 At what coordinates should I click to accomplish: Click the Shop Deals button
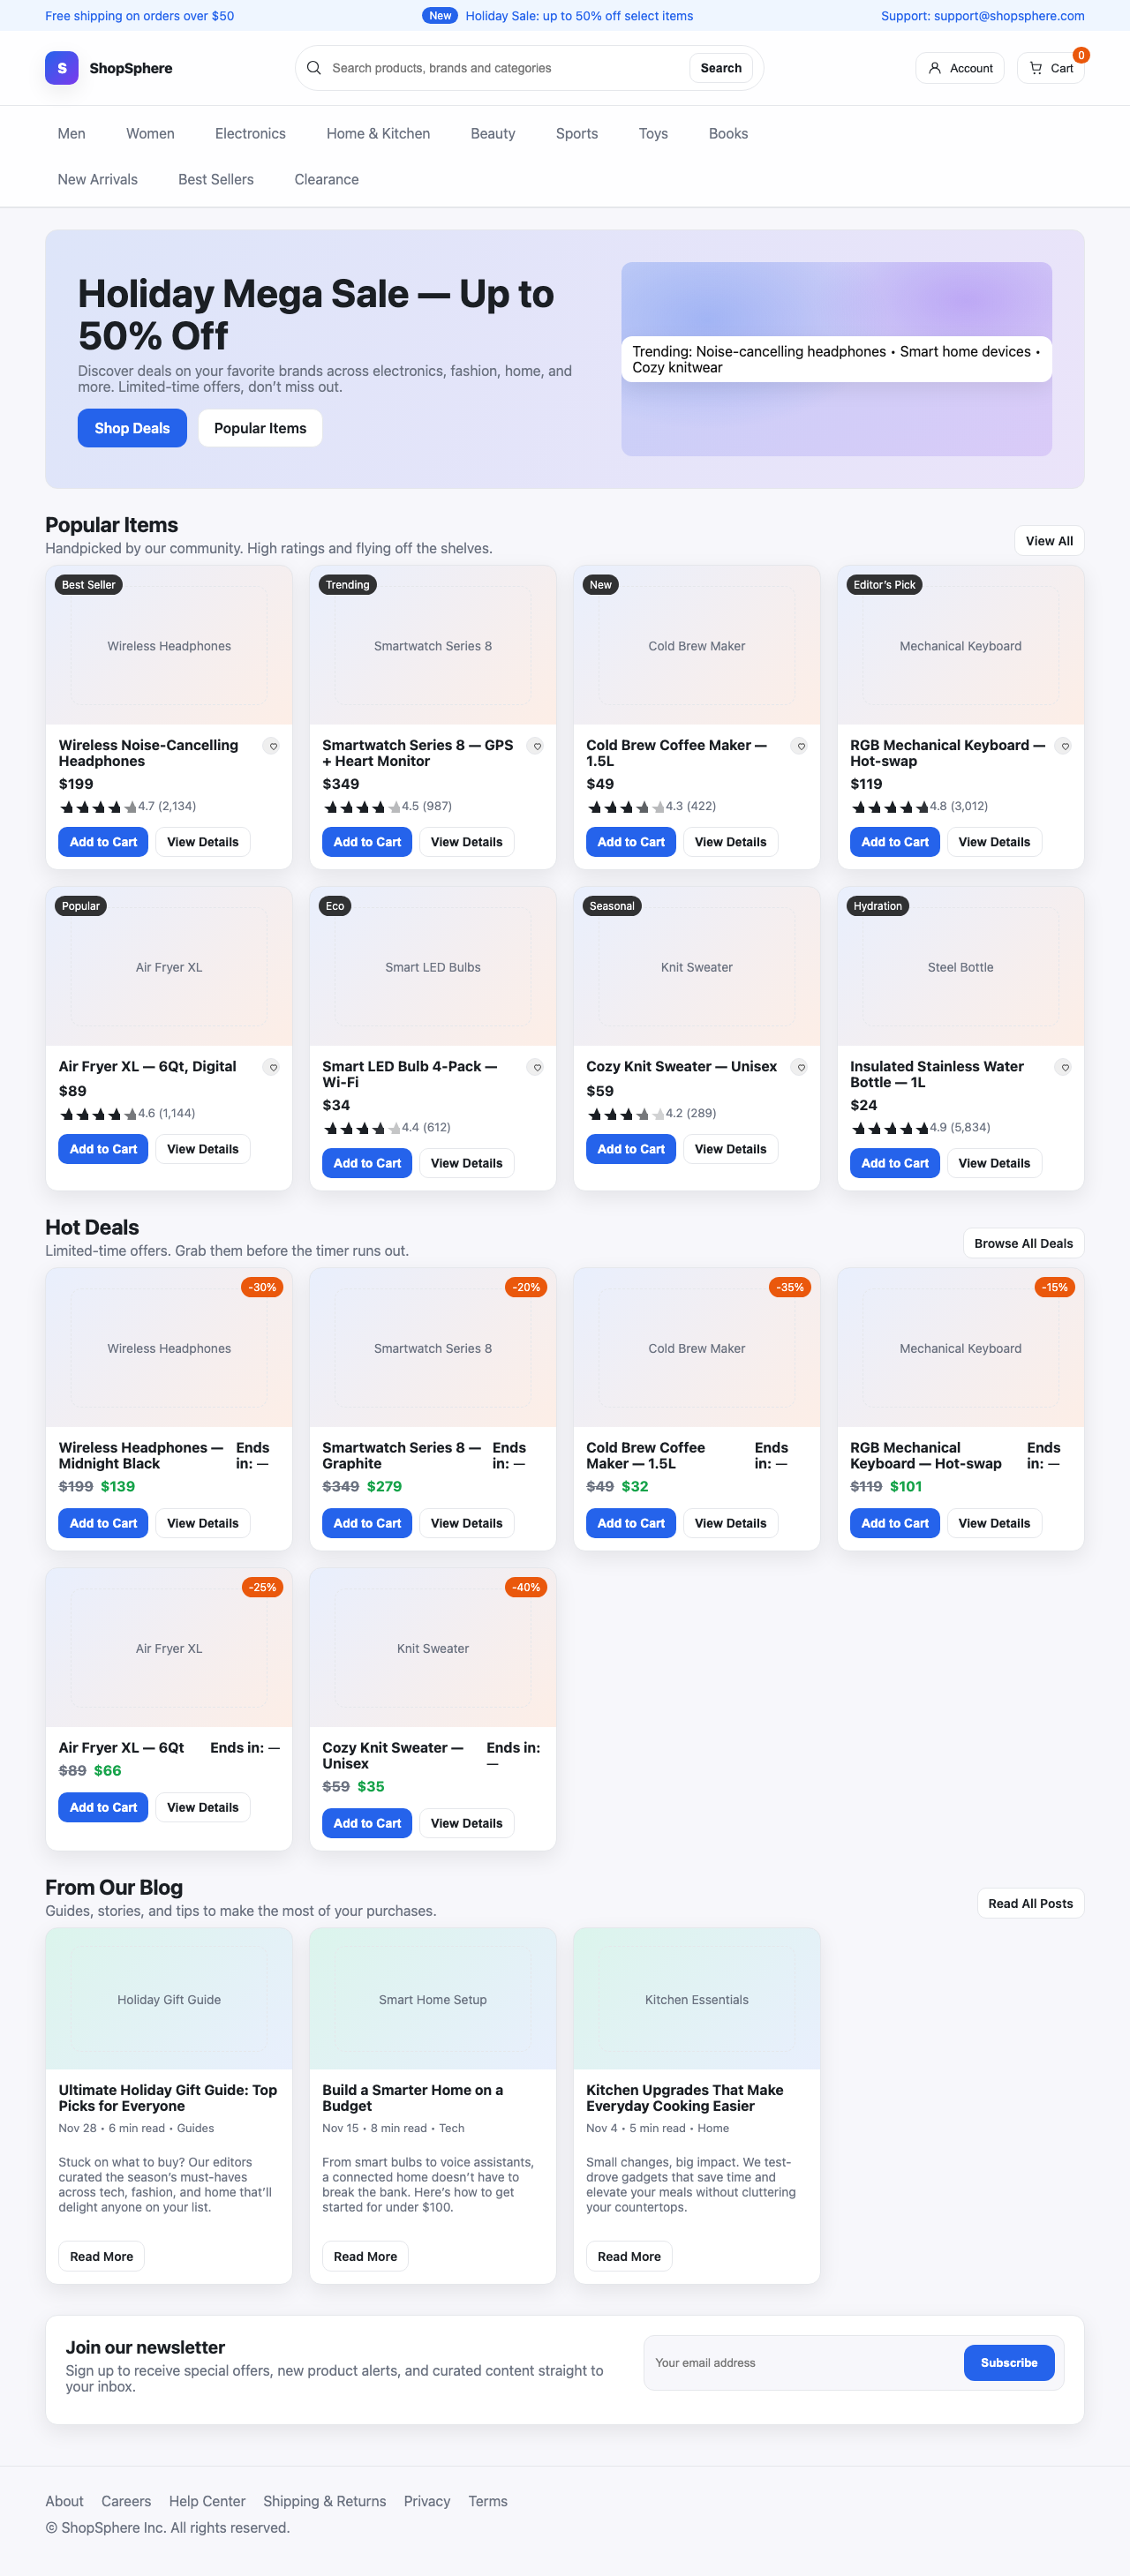point(131,428)
